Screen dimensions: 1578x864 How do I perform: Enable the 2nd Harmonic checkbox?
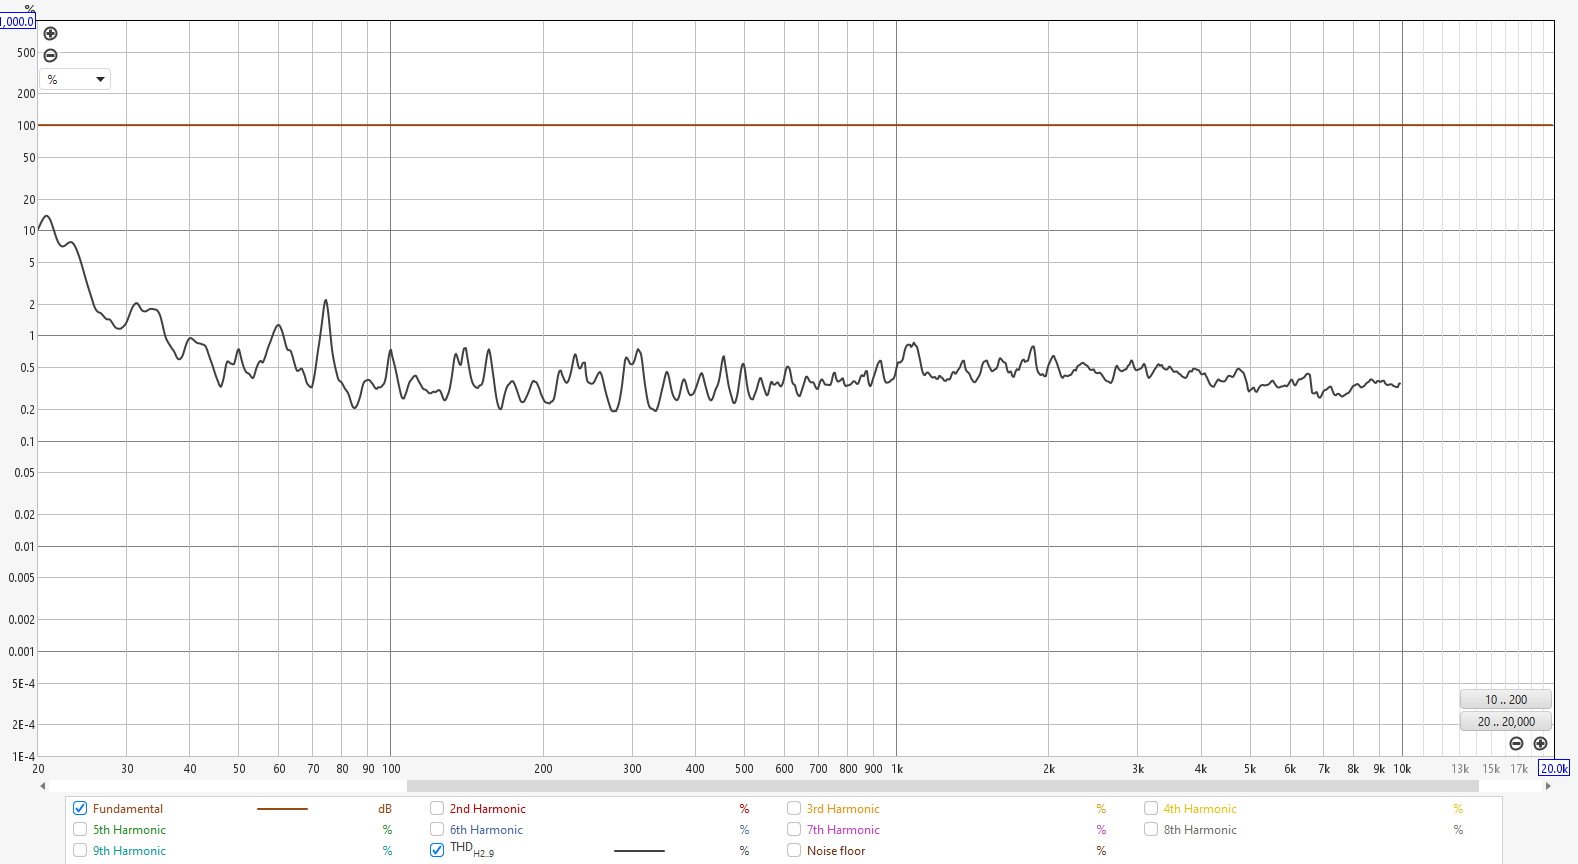click(x=437, y=808)
